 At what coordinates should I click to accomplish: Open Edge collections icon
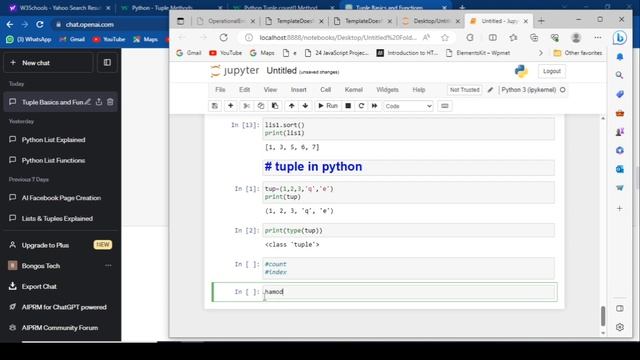pyautogui.click(x=534, y=38)
